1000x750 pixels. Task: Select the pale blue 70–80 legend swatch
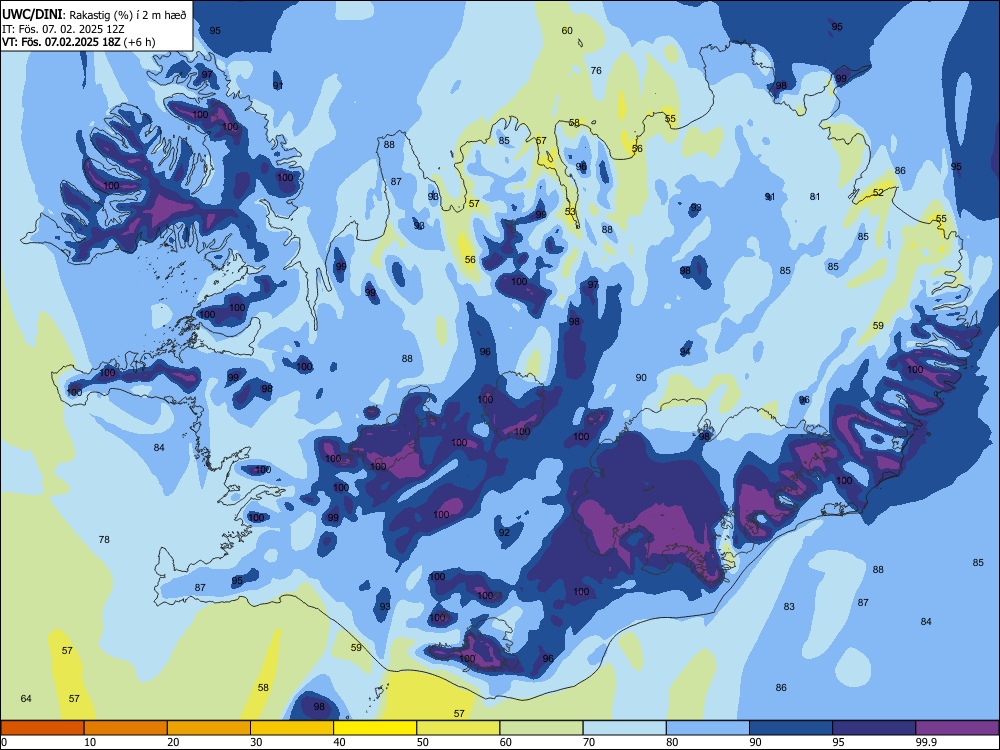click(624, 728)
